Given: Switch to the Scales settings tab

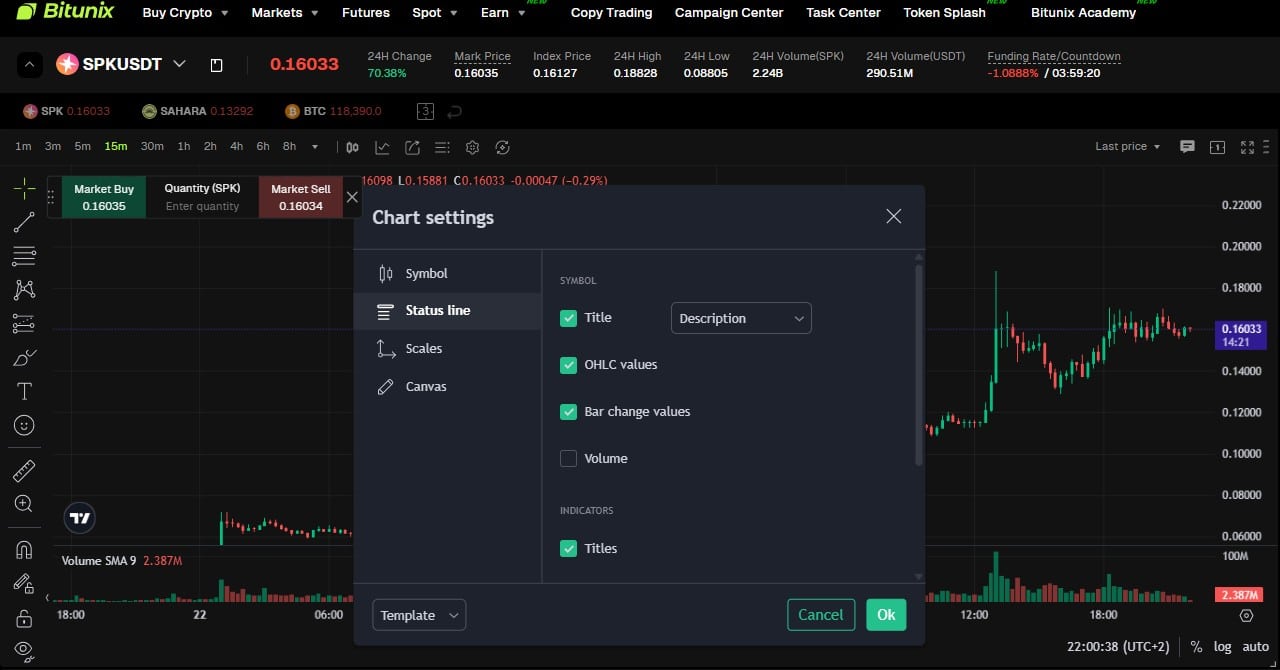Looking at the screenshot, I should pyautogui.click(x=424, y=348).
